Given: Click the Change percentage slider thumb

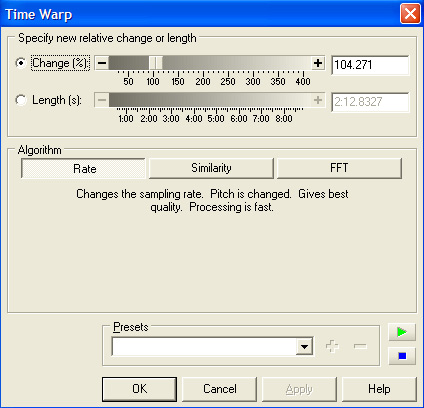Looking at the screenshot, I should coord(156,63).
